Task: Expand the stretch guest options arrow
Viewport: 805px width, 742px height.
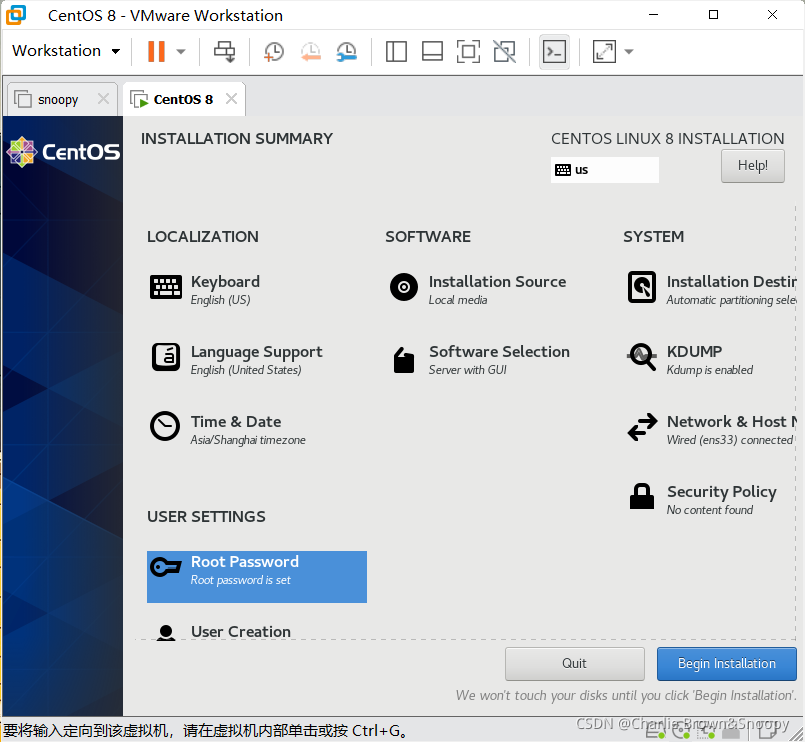Action: [629, 51]
